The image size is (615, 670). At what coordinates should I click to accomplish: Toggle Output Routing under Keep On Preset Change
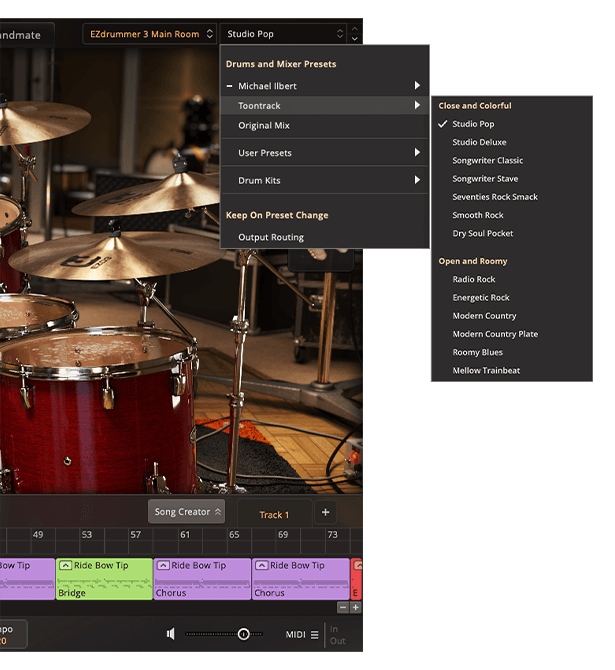[271, 237]
